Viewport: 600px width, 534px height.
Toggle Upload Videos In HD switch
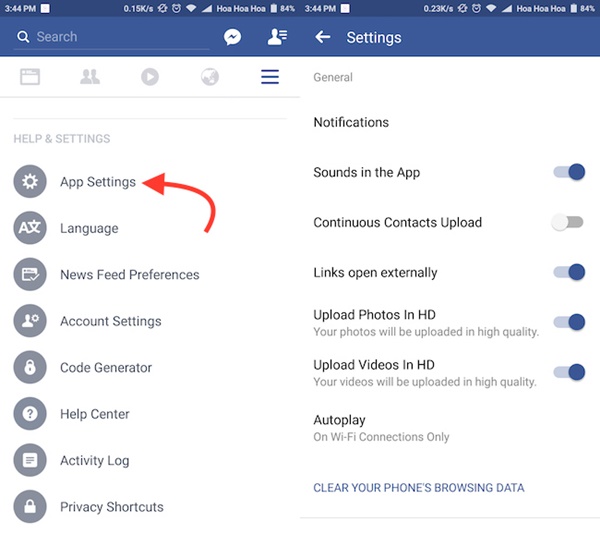click(x=569, y=372)
